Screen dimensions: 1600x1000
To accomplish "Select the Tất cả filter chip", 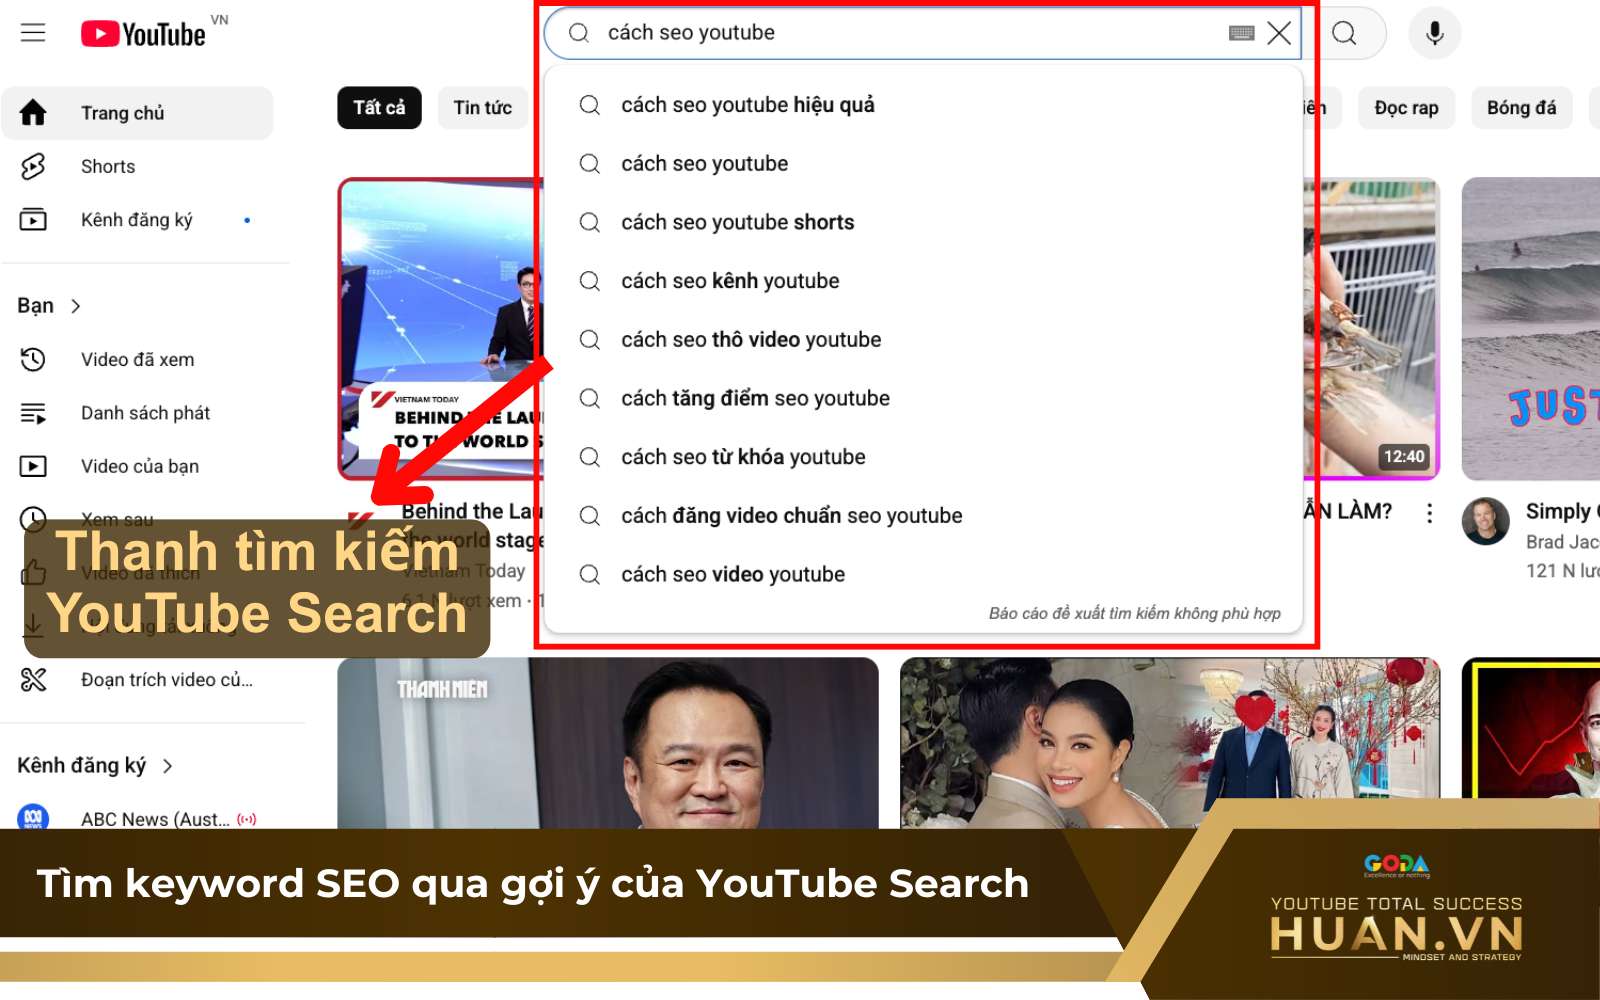I will point(379,108).
